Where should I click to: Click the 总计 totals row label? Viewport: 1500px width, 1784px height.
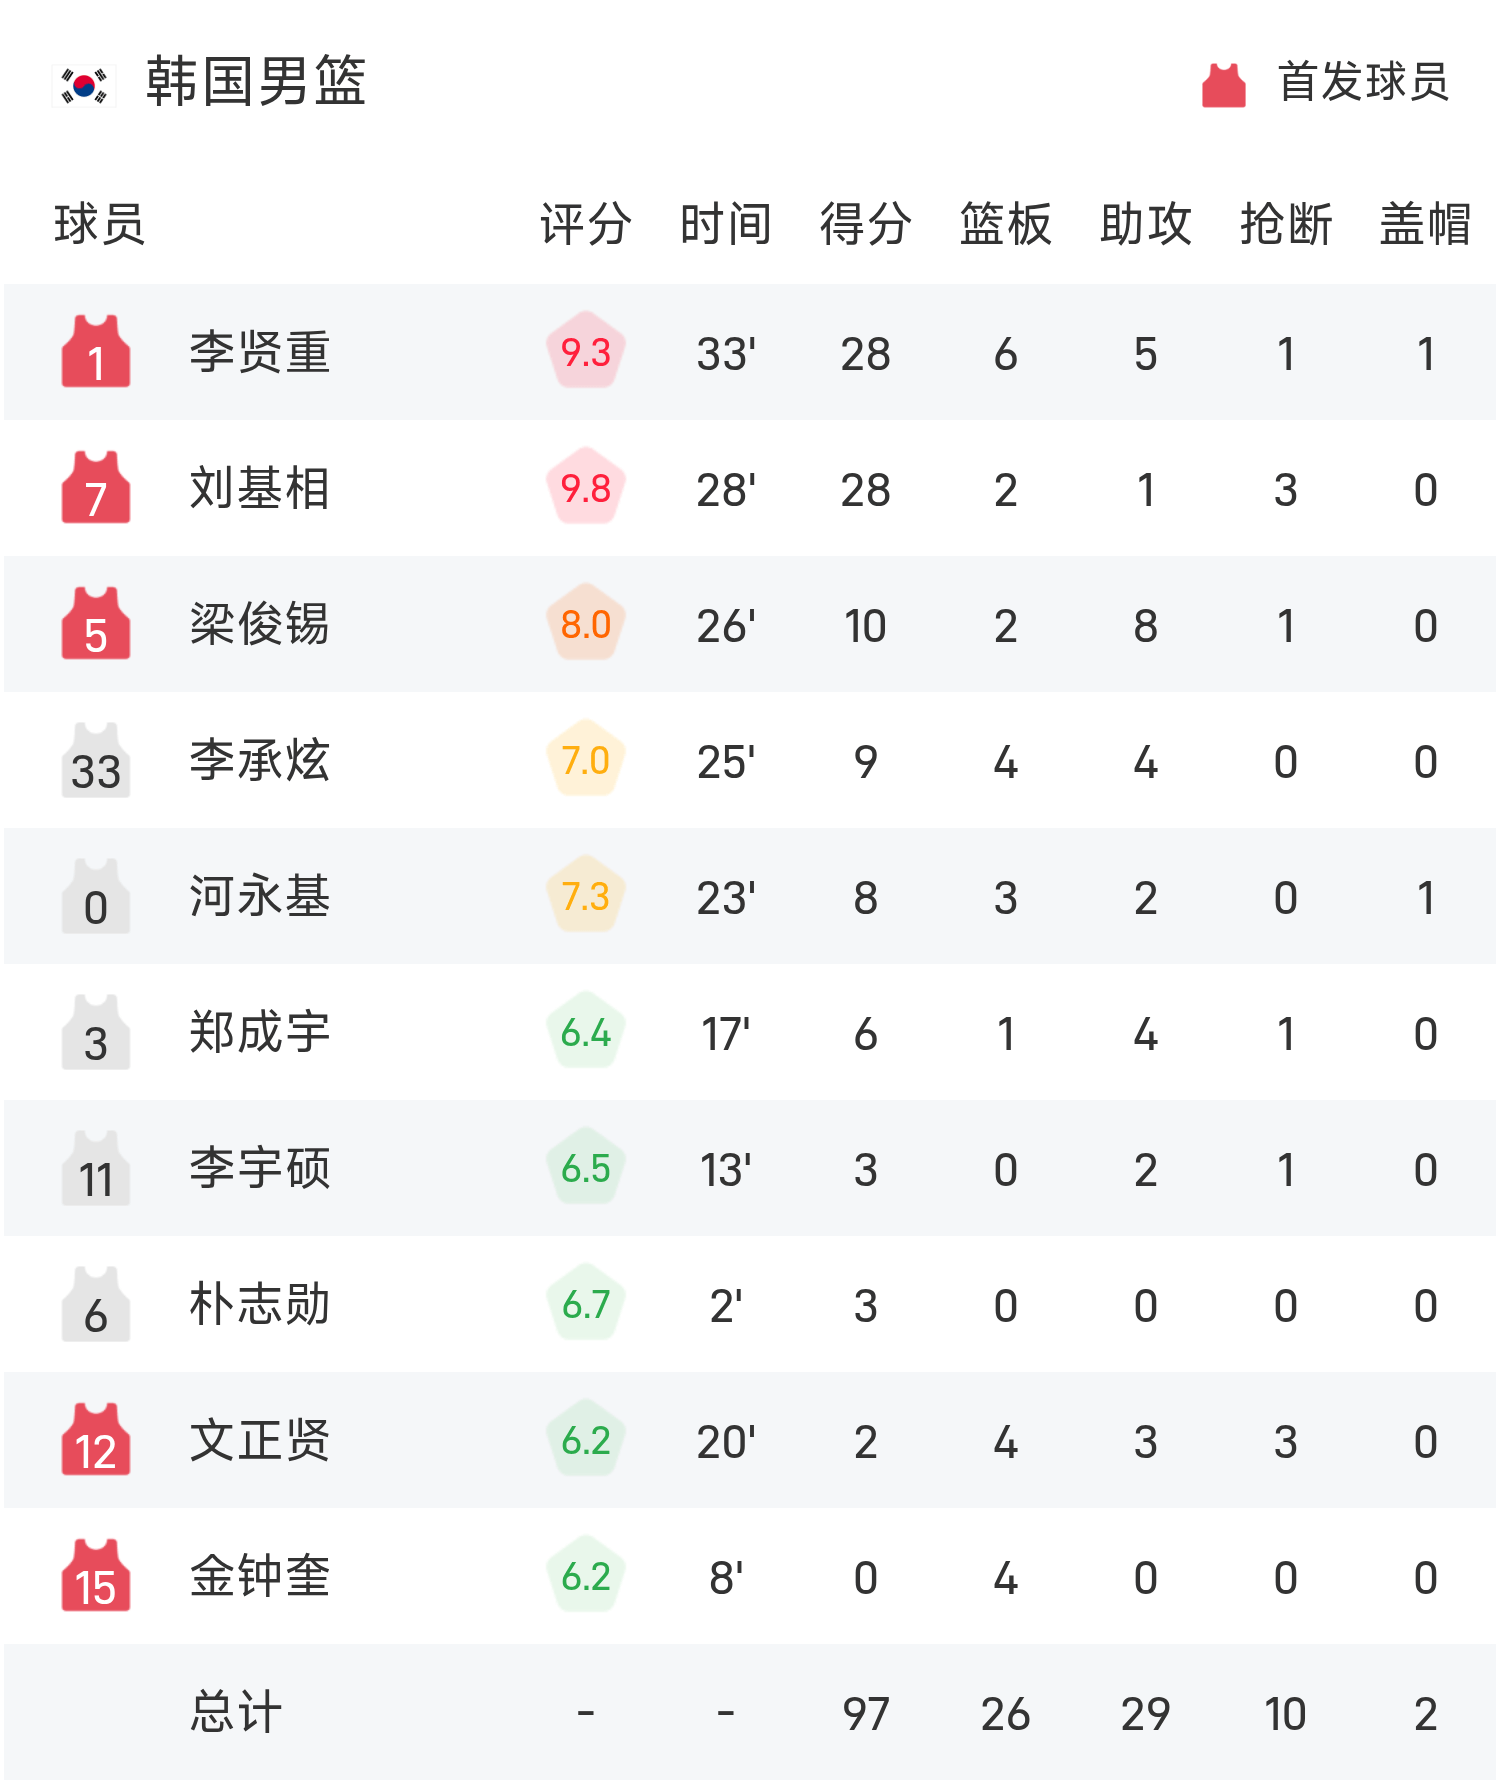236,1711
